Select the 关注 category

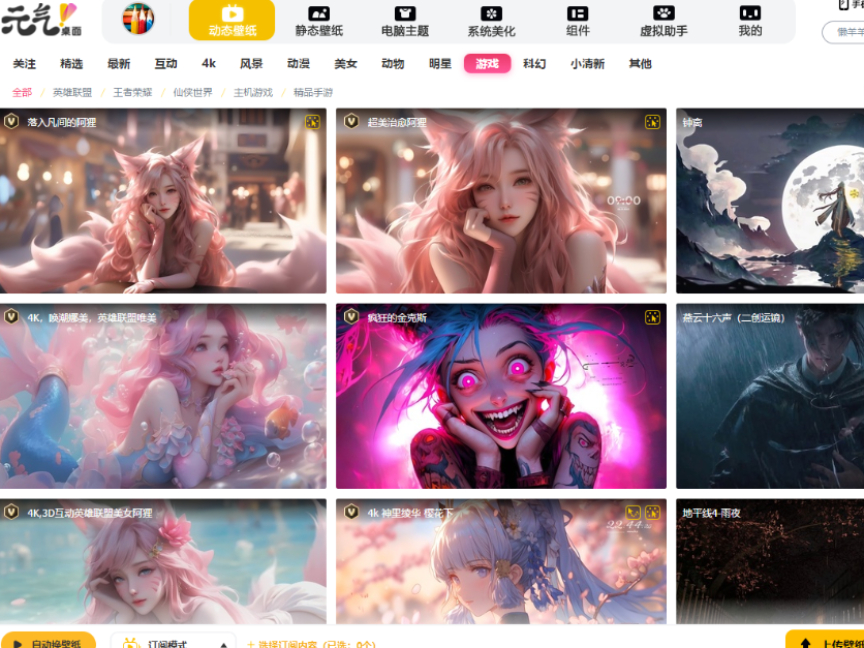click(24, 64)
